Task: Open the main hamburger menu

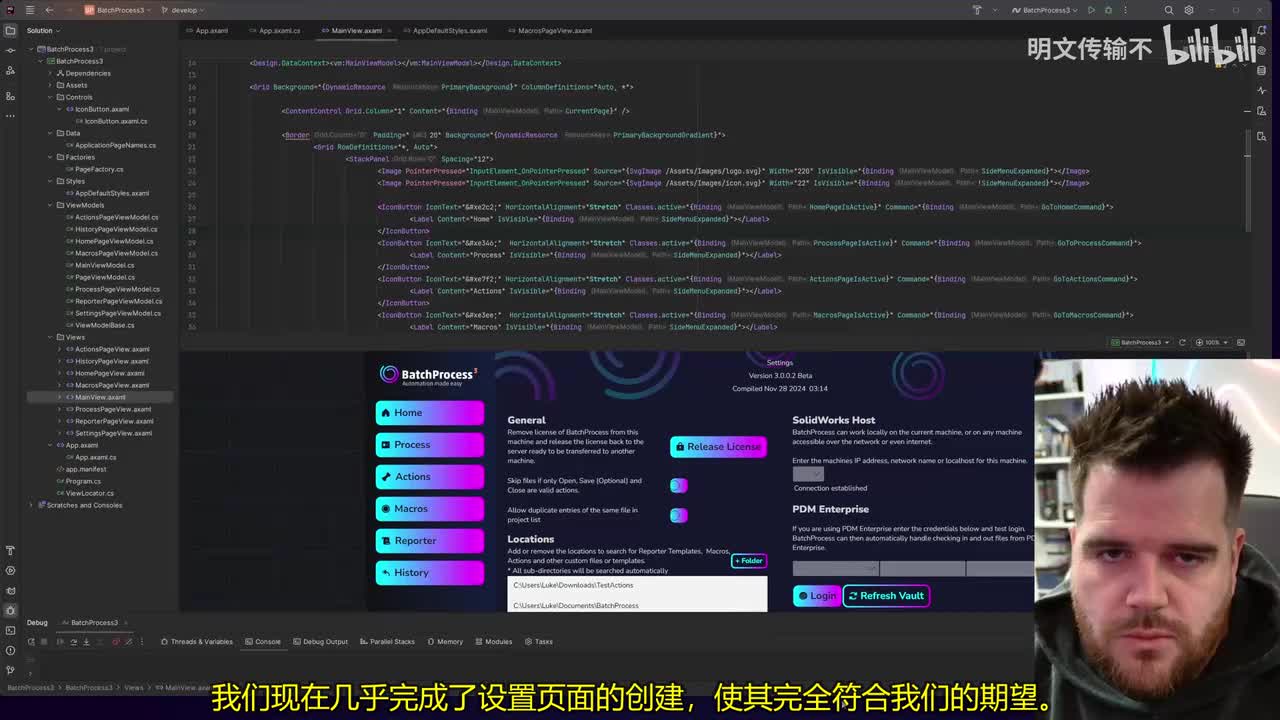Action: (30, 10)
